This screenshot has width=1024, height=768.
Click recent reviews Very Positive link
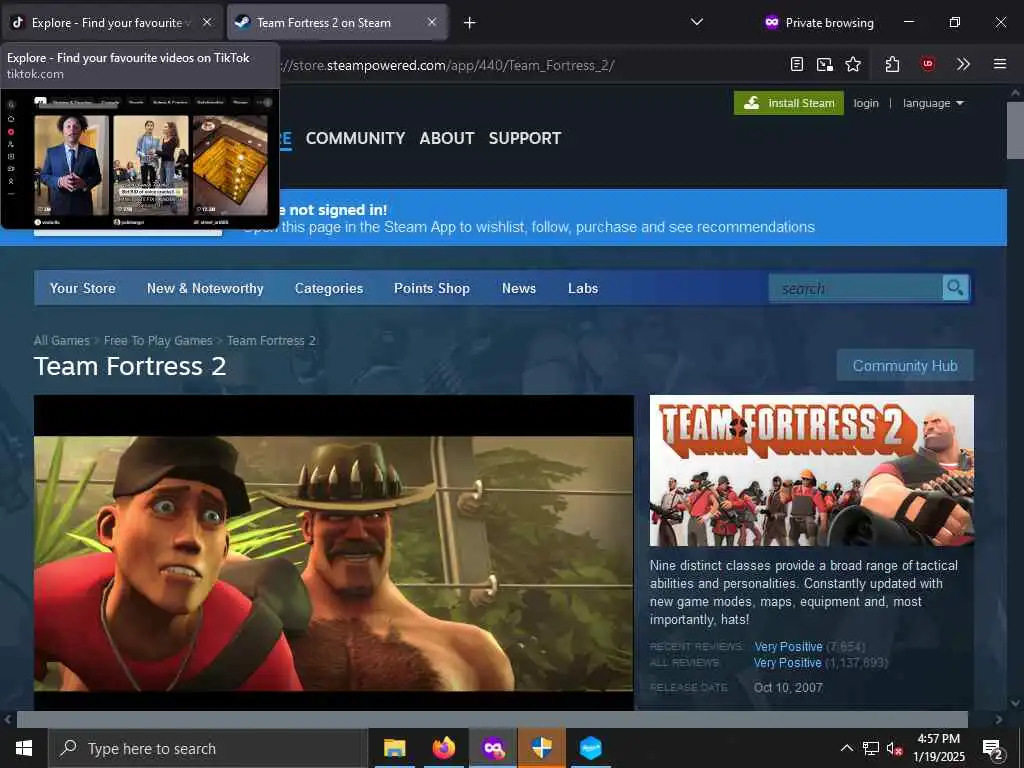(x=788, y=647)
